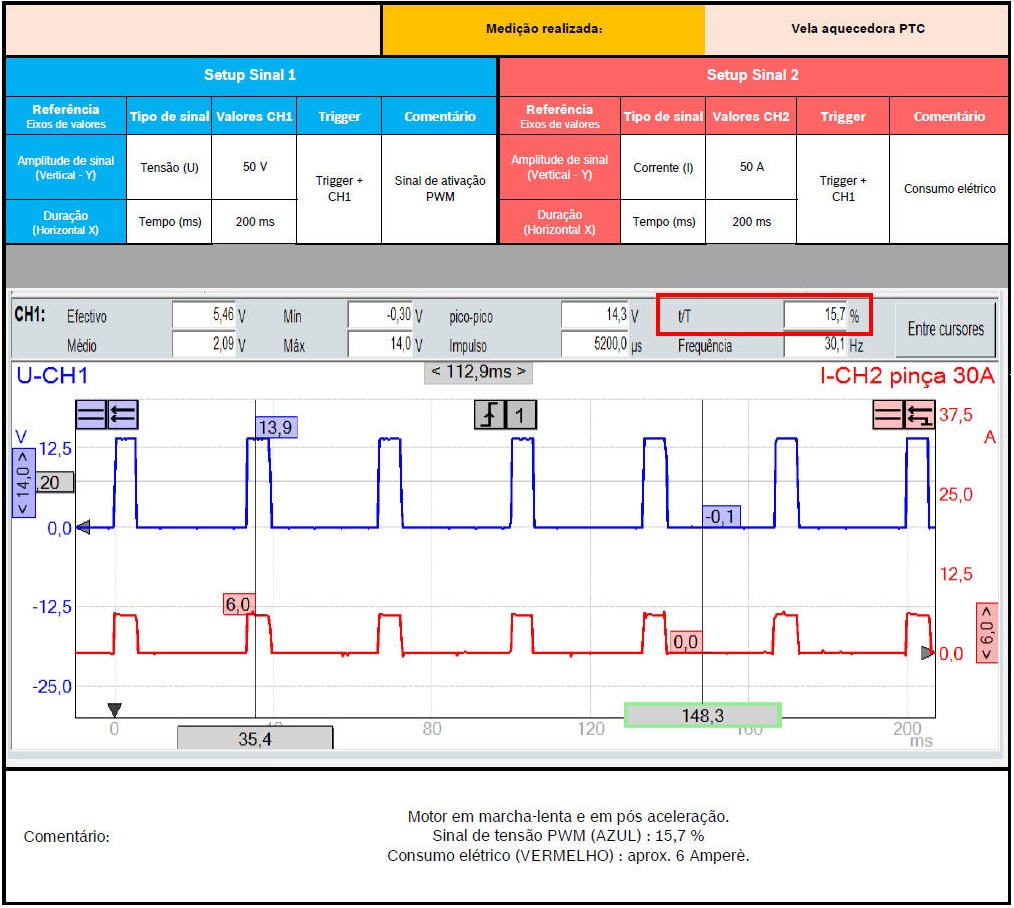Click the Frequência field showing 30,1
The width and height of the screenshot is (1014, 908).
(815, 345)
